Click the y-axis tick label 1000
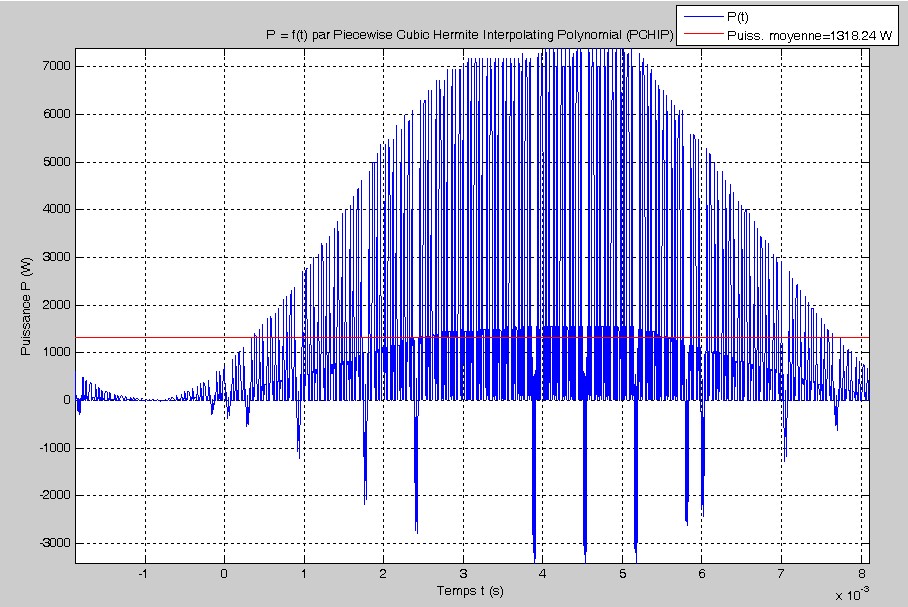The image size is (908, 607). pos(57,352)
